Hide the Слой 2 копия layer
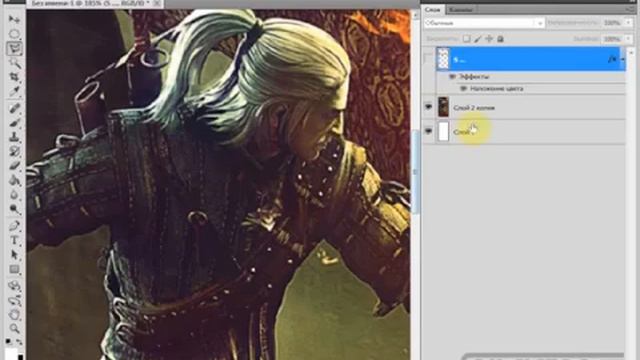The image size is (640, 360). point(428,107)
